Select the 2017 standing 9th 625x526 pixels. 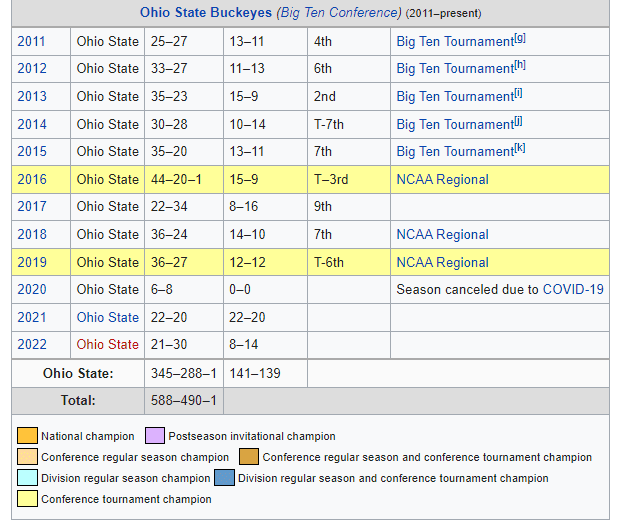(323, 206)
